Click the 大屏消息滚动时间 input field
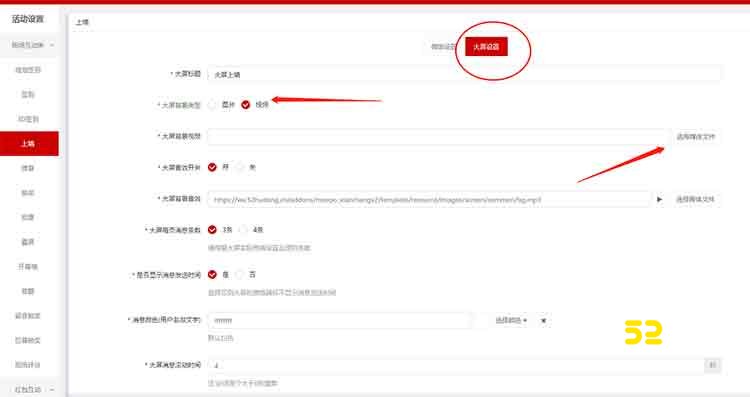750x397 pixels. click(456, 365)
